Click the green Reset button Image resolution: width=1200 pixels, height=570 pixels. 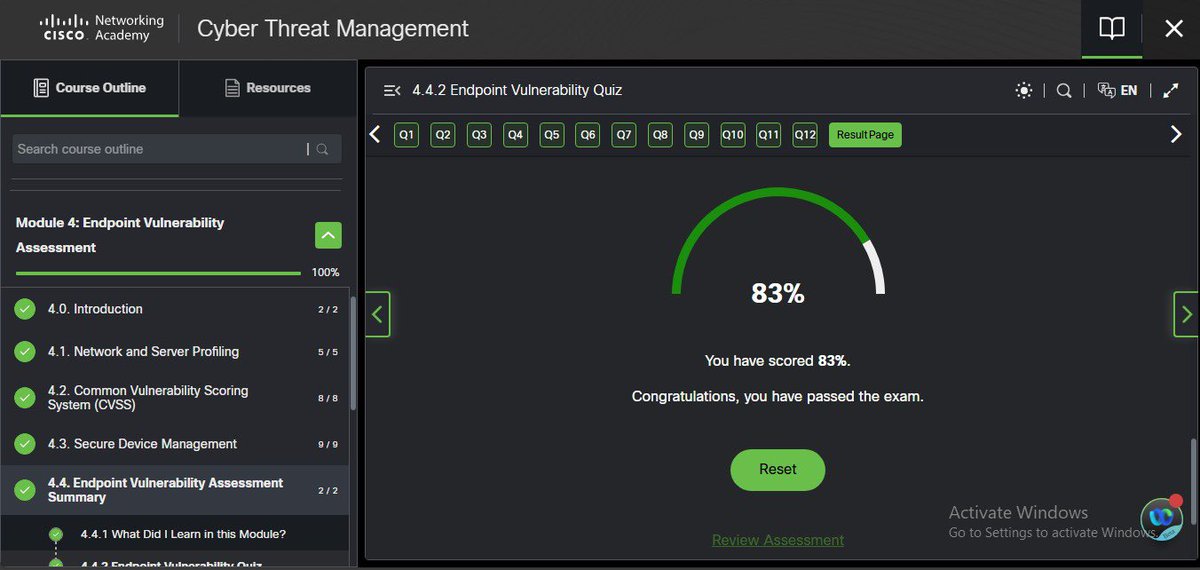click(778, 469)
